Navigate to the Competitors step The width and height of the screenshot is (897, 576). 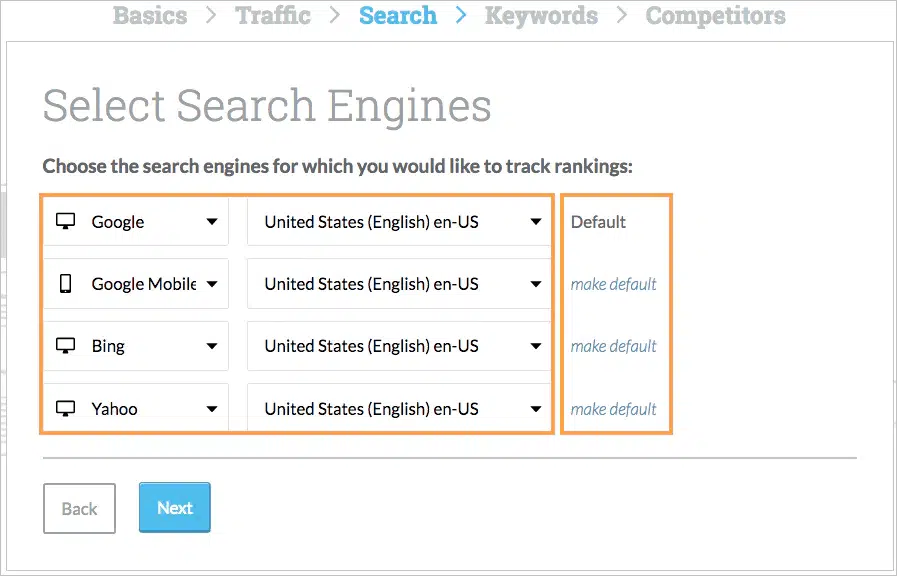715,15
